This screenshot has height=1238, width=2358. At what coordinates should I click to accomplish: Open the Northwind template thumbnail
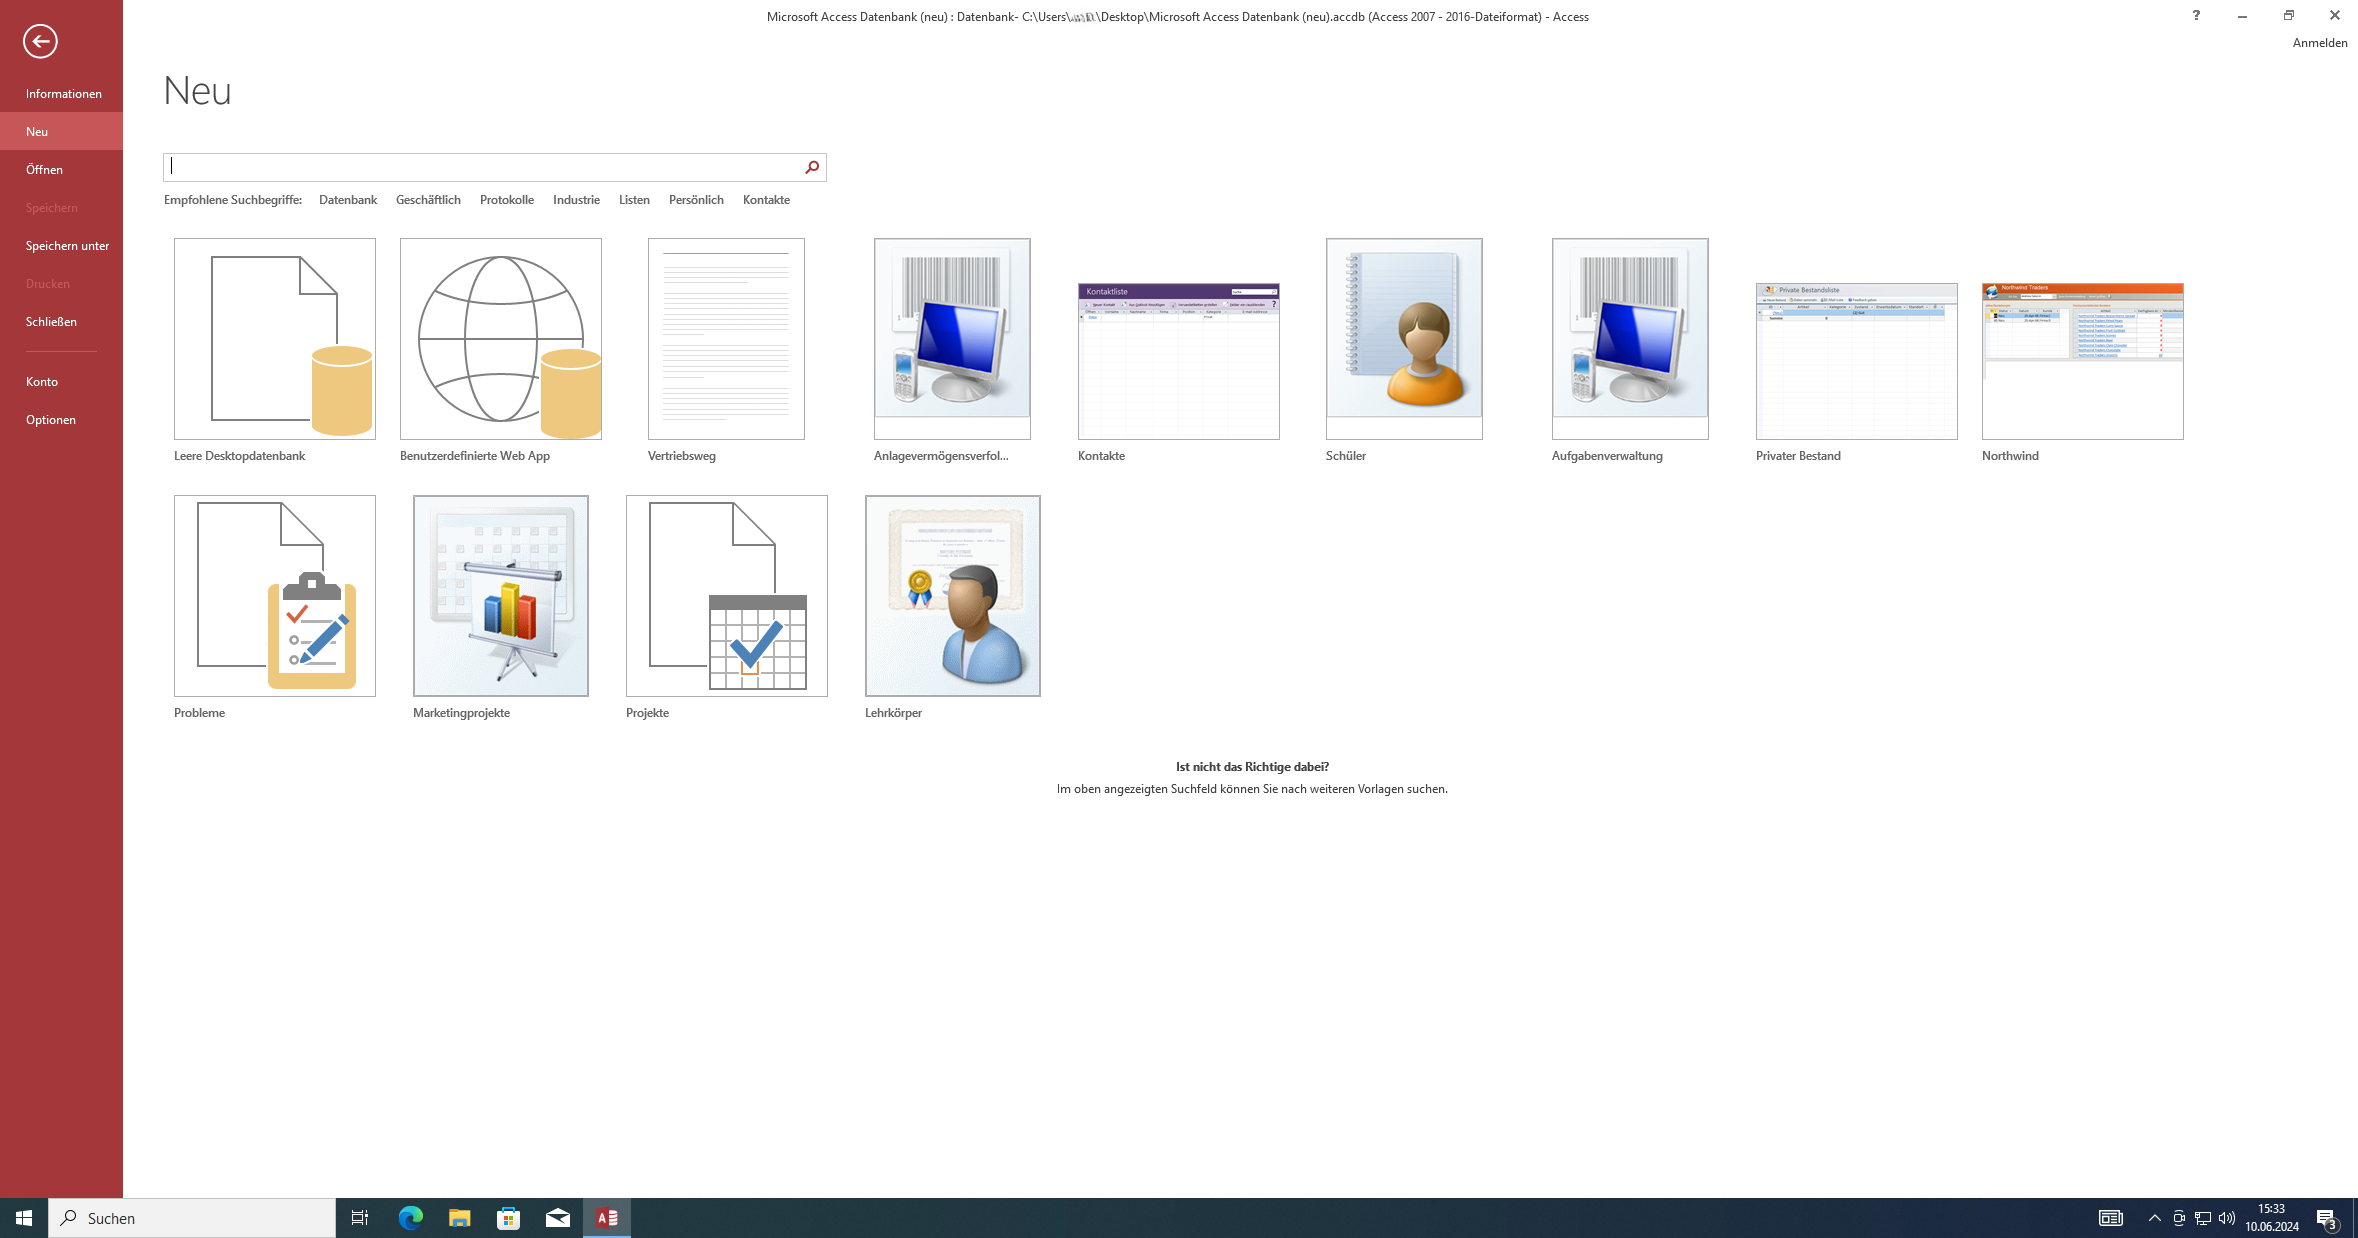point(2082,360)
